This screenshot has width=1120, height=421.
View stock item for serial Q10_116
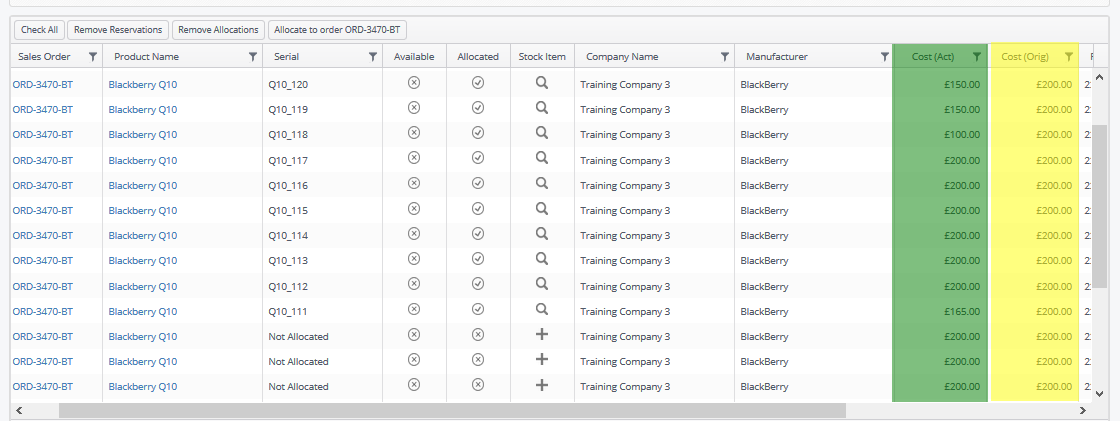pos(542,184)
